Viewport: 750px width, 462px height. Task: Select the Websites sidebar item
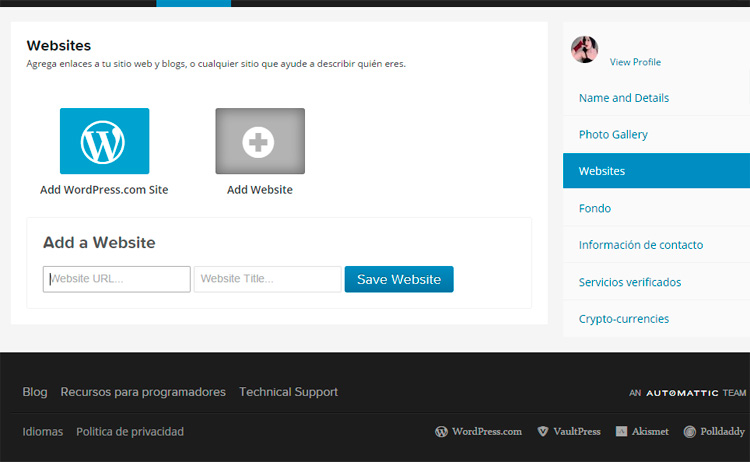point(602,171)
